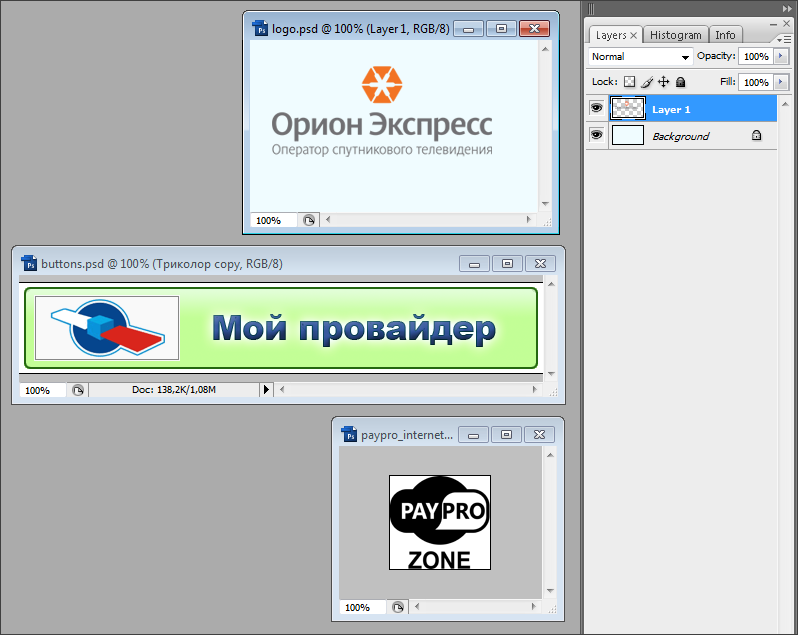Switch to the Info tab
The image size is (798, 635).
point(725,35)
